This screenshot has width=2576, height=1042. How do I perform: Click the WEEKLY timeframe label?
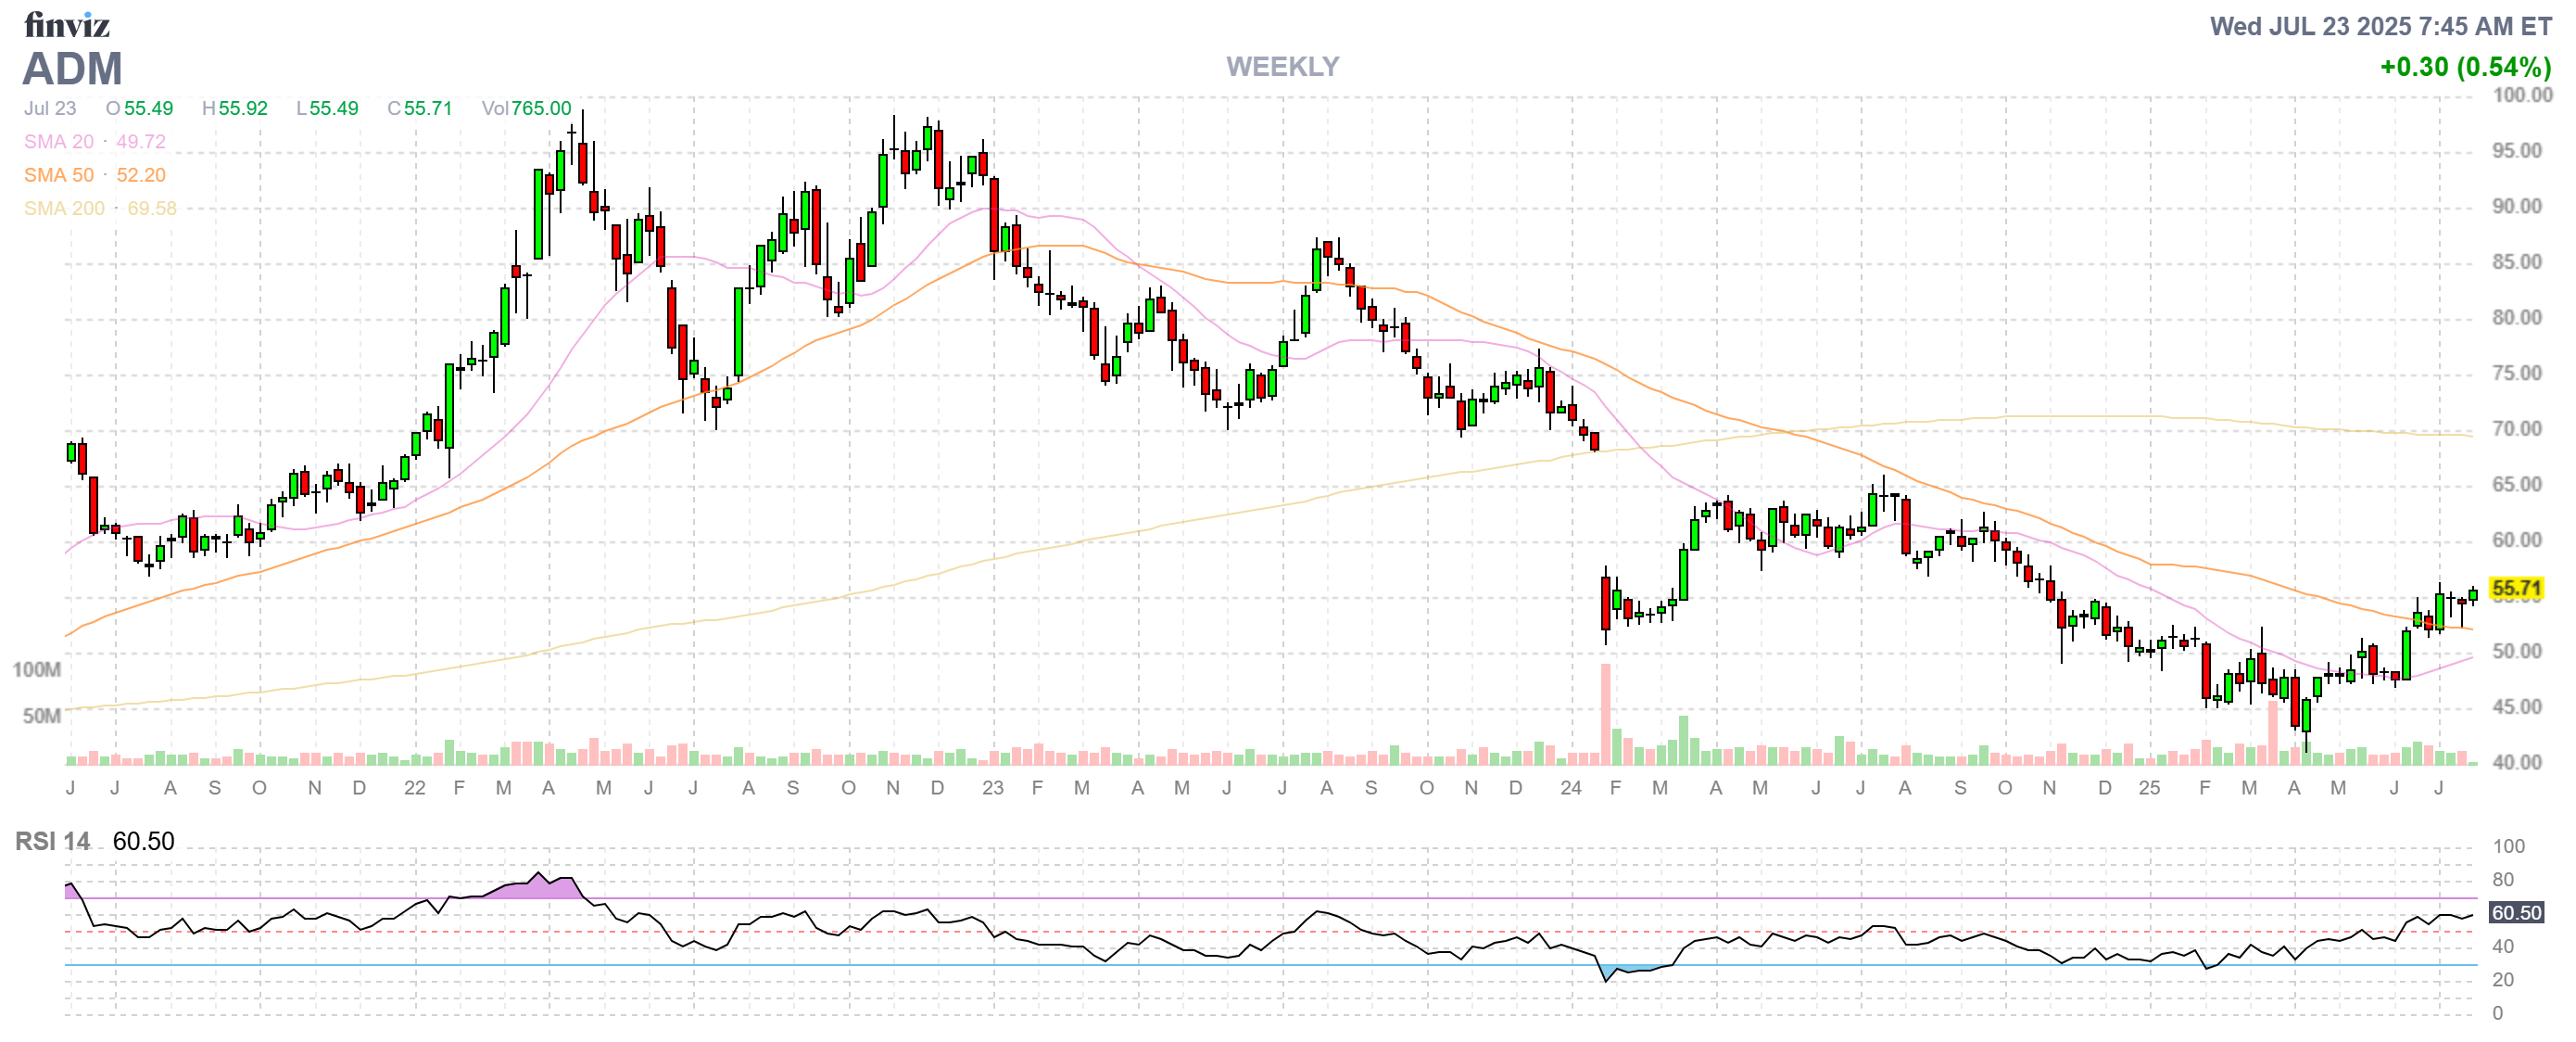point(1282,67)
